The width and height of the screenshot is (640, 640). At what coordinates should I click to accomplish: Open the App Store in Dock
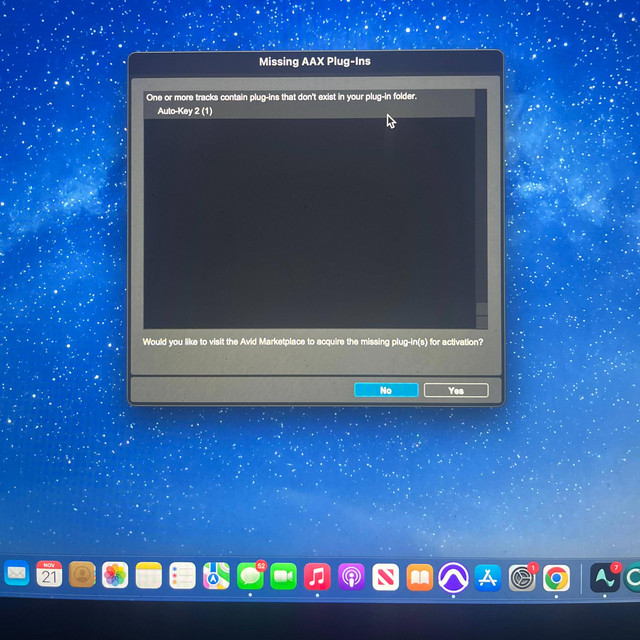pos(488,578)
